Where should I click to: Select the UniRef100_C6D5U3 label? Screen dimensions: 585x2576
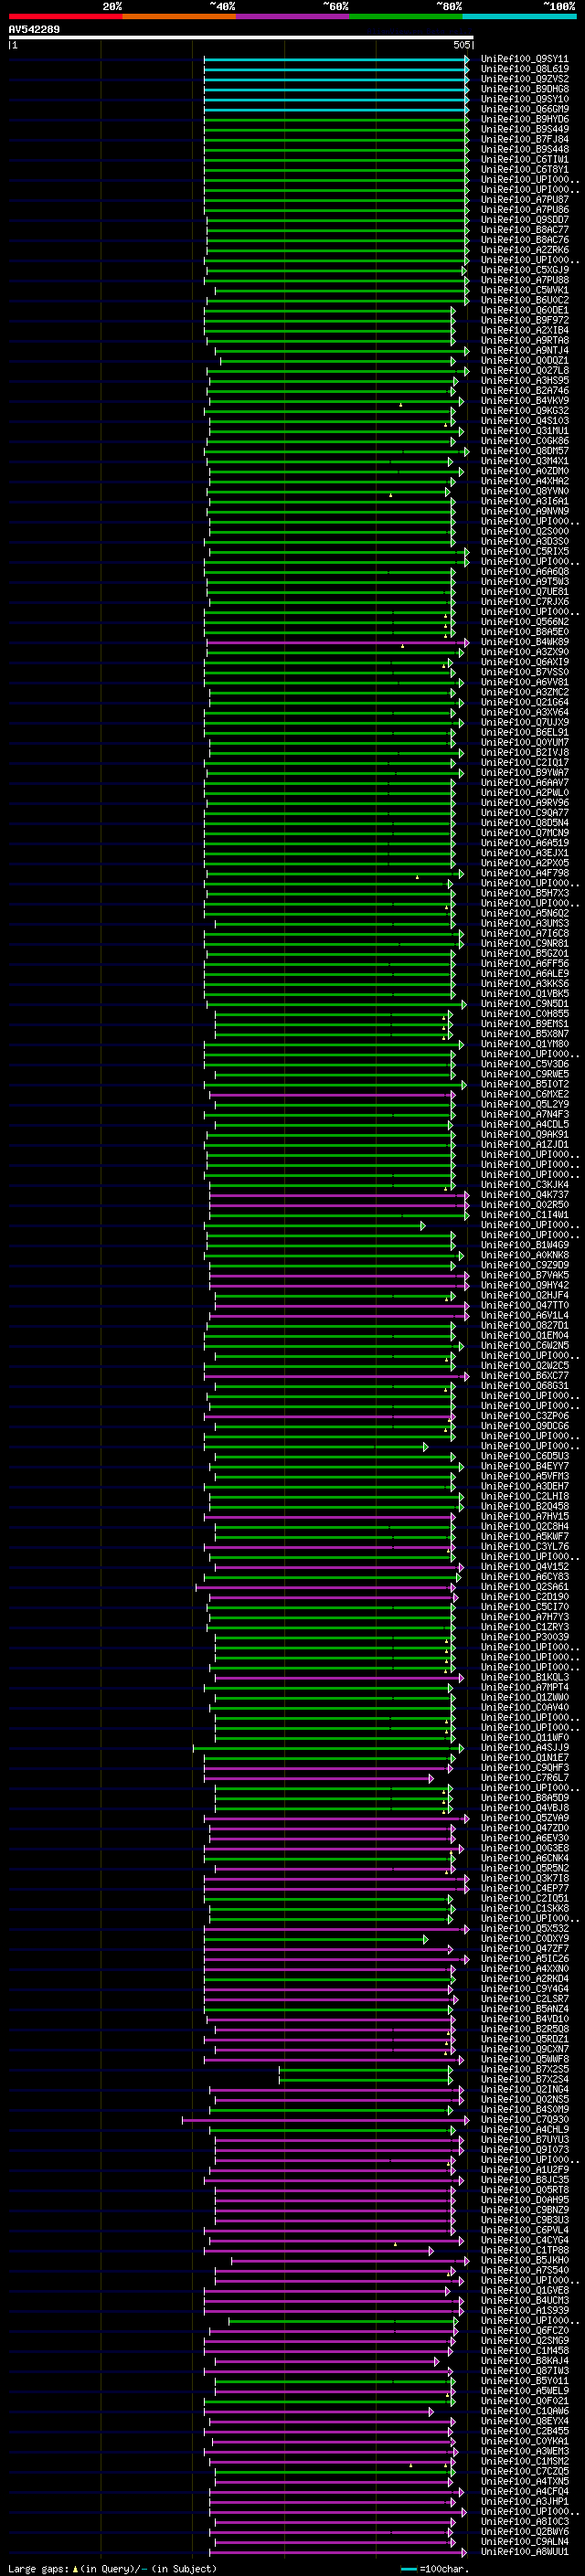coord(524,1456)
